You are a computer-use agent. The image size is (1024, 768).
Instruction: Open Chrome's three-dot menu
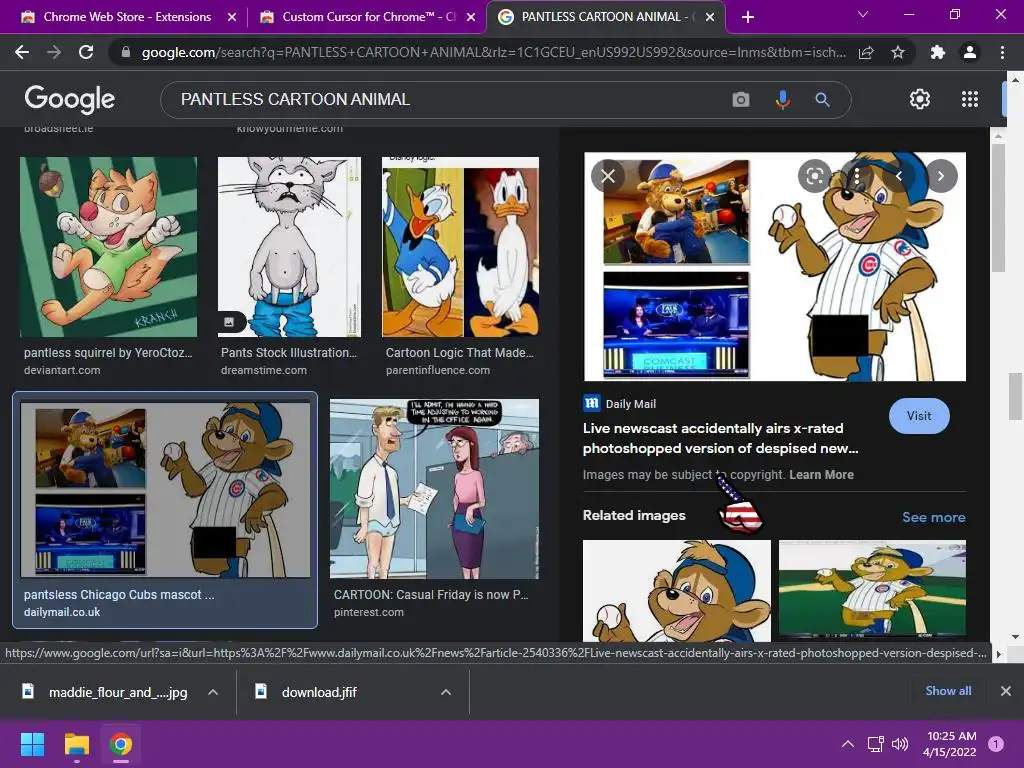click(x=1002, y=52)
